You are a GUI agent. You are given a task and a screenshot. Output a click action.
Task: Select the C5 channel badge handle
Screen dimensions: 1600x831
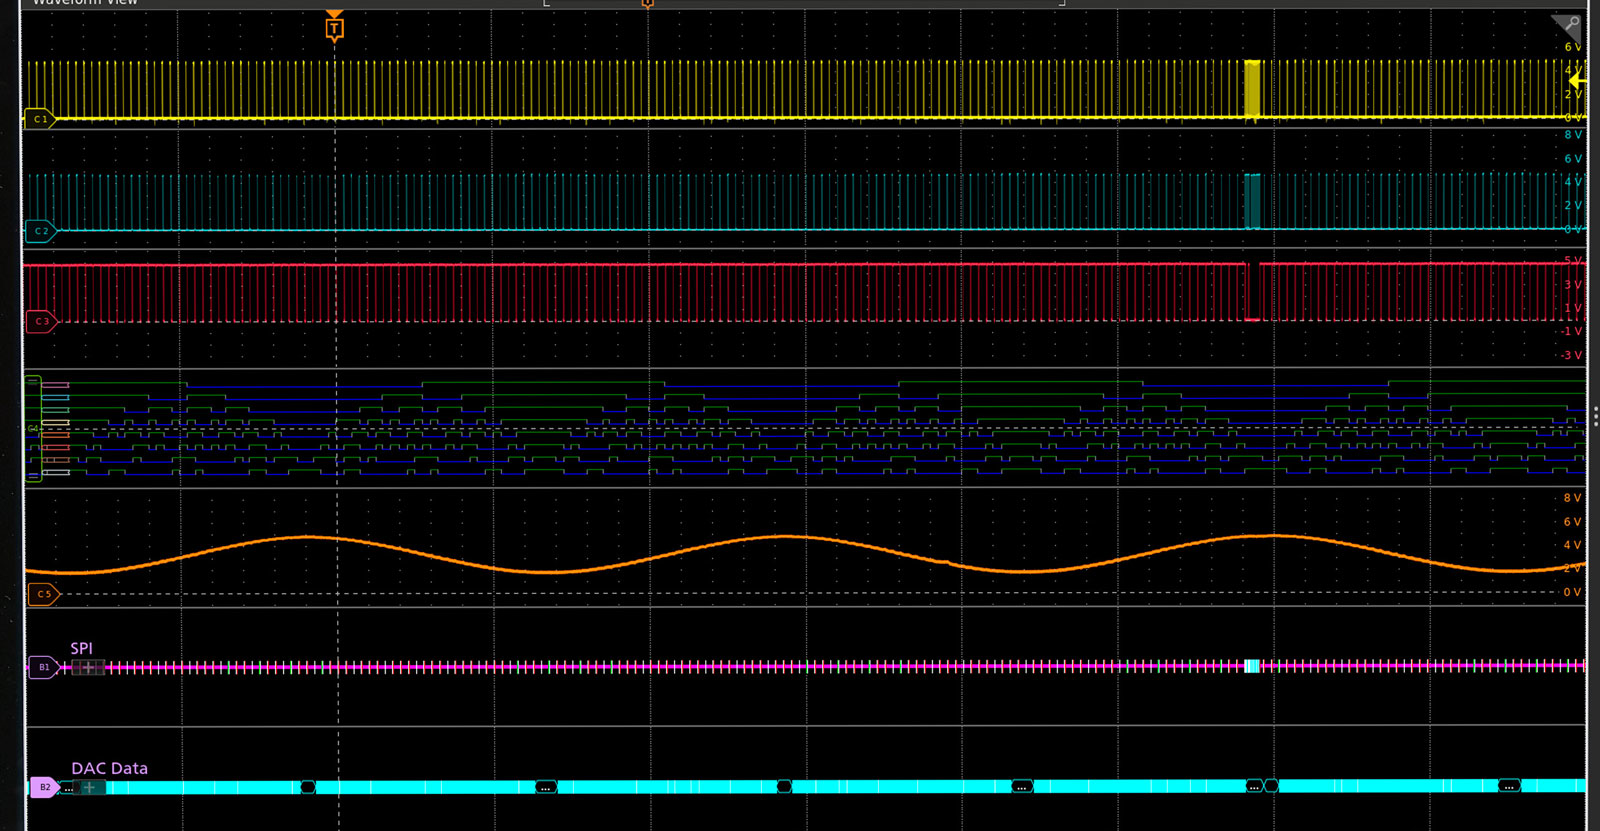coord(43,594)
